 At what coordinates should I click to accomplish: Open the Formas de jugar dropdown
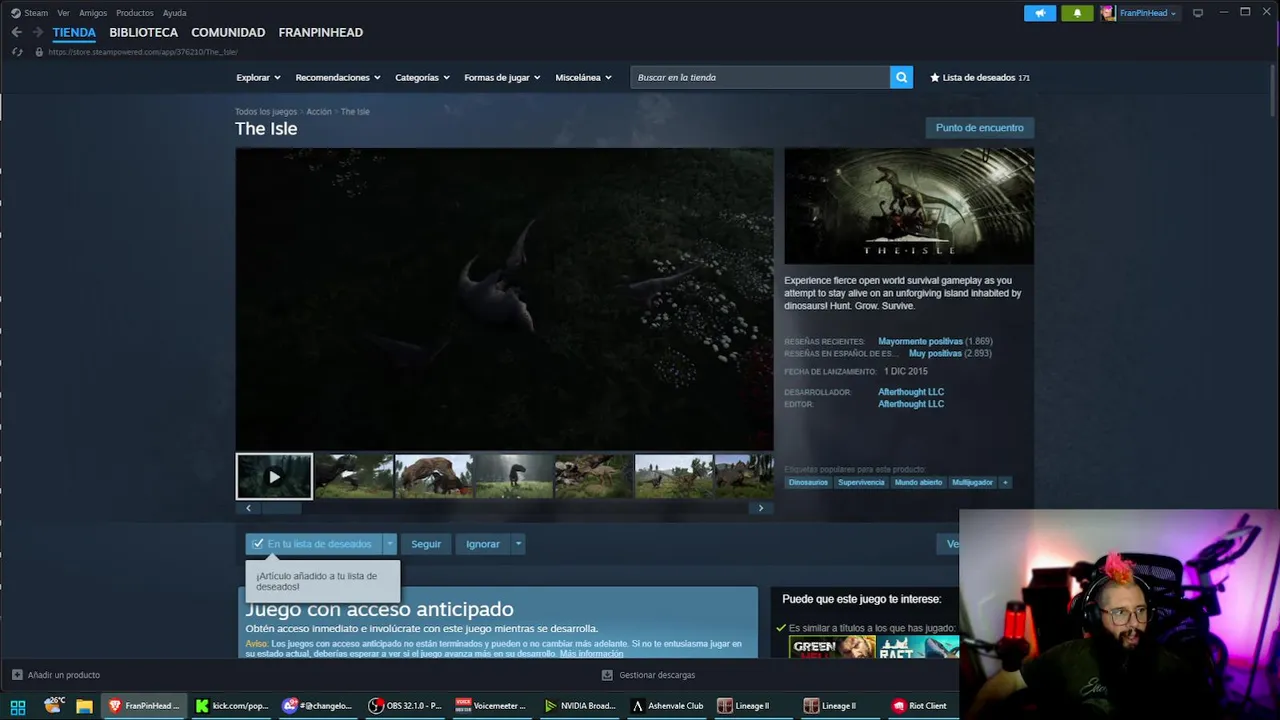point(502,77)
